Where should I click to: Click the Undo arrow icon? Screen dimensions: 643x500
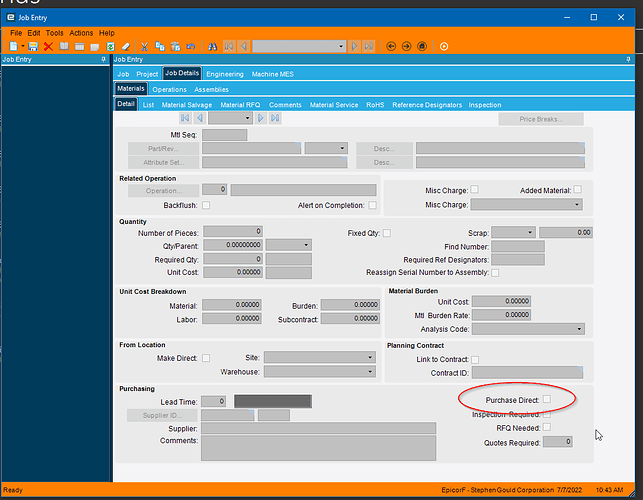click(x=191, y=46)
